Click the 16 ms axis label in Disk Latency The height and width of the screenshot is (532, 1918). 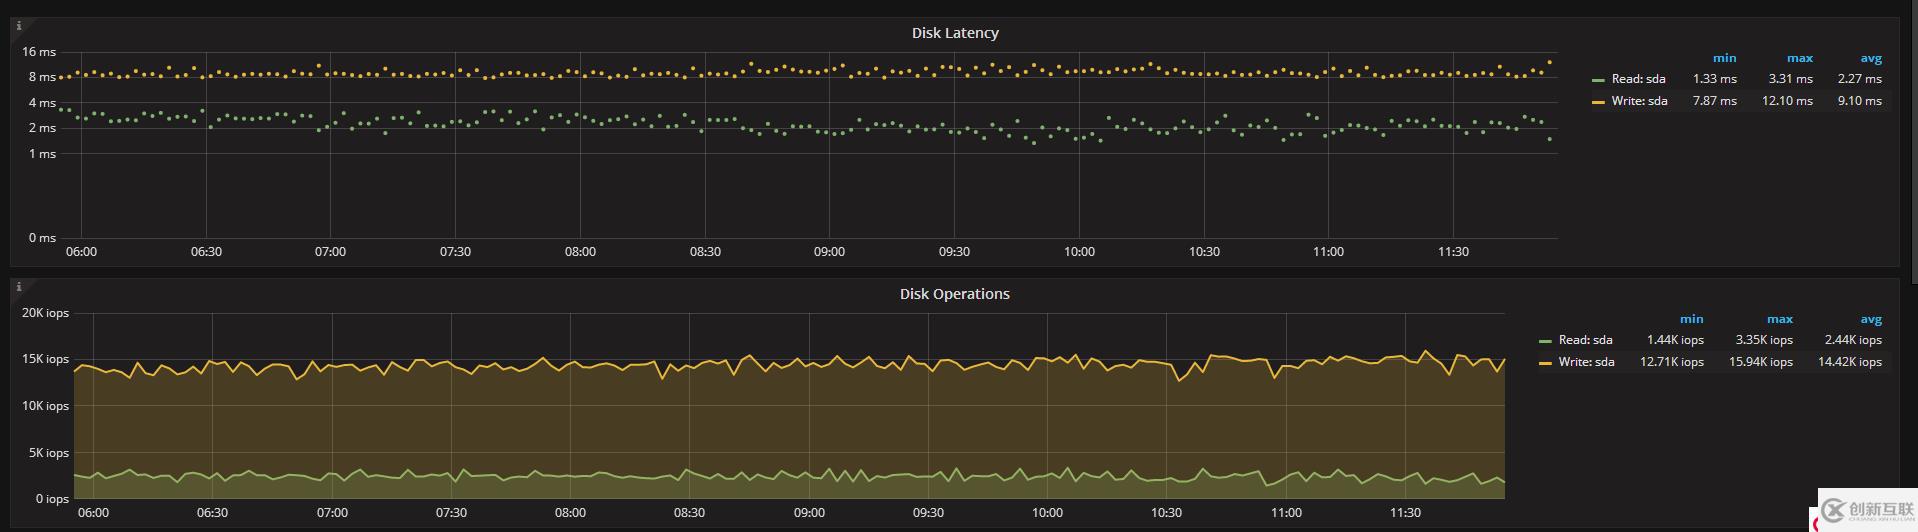click(x=39, y=52)
